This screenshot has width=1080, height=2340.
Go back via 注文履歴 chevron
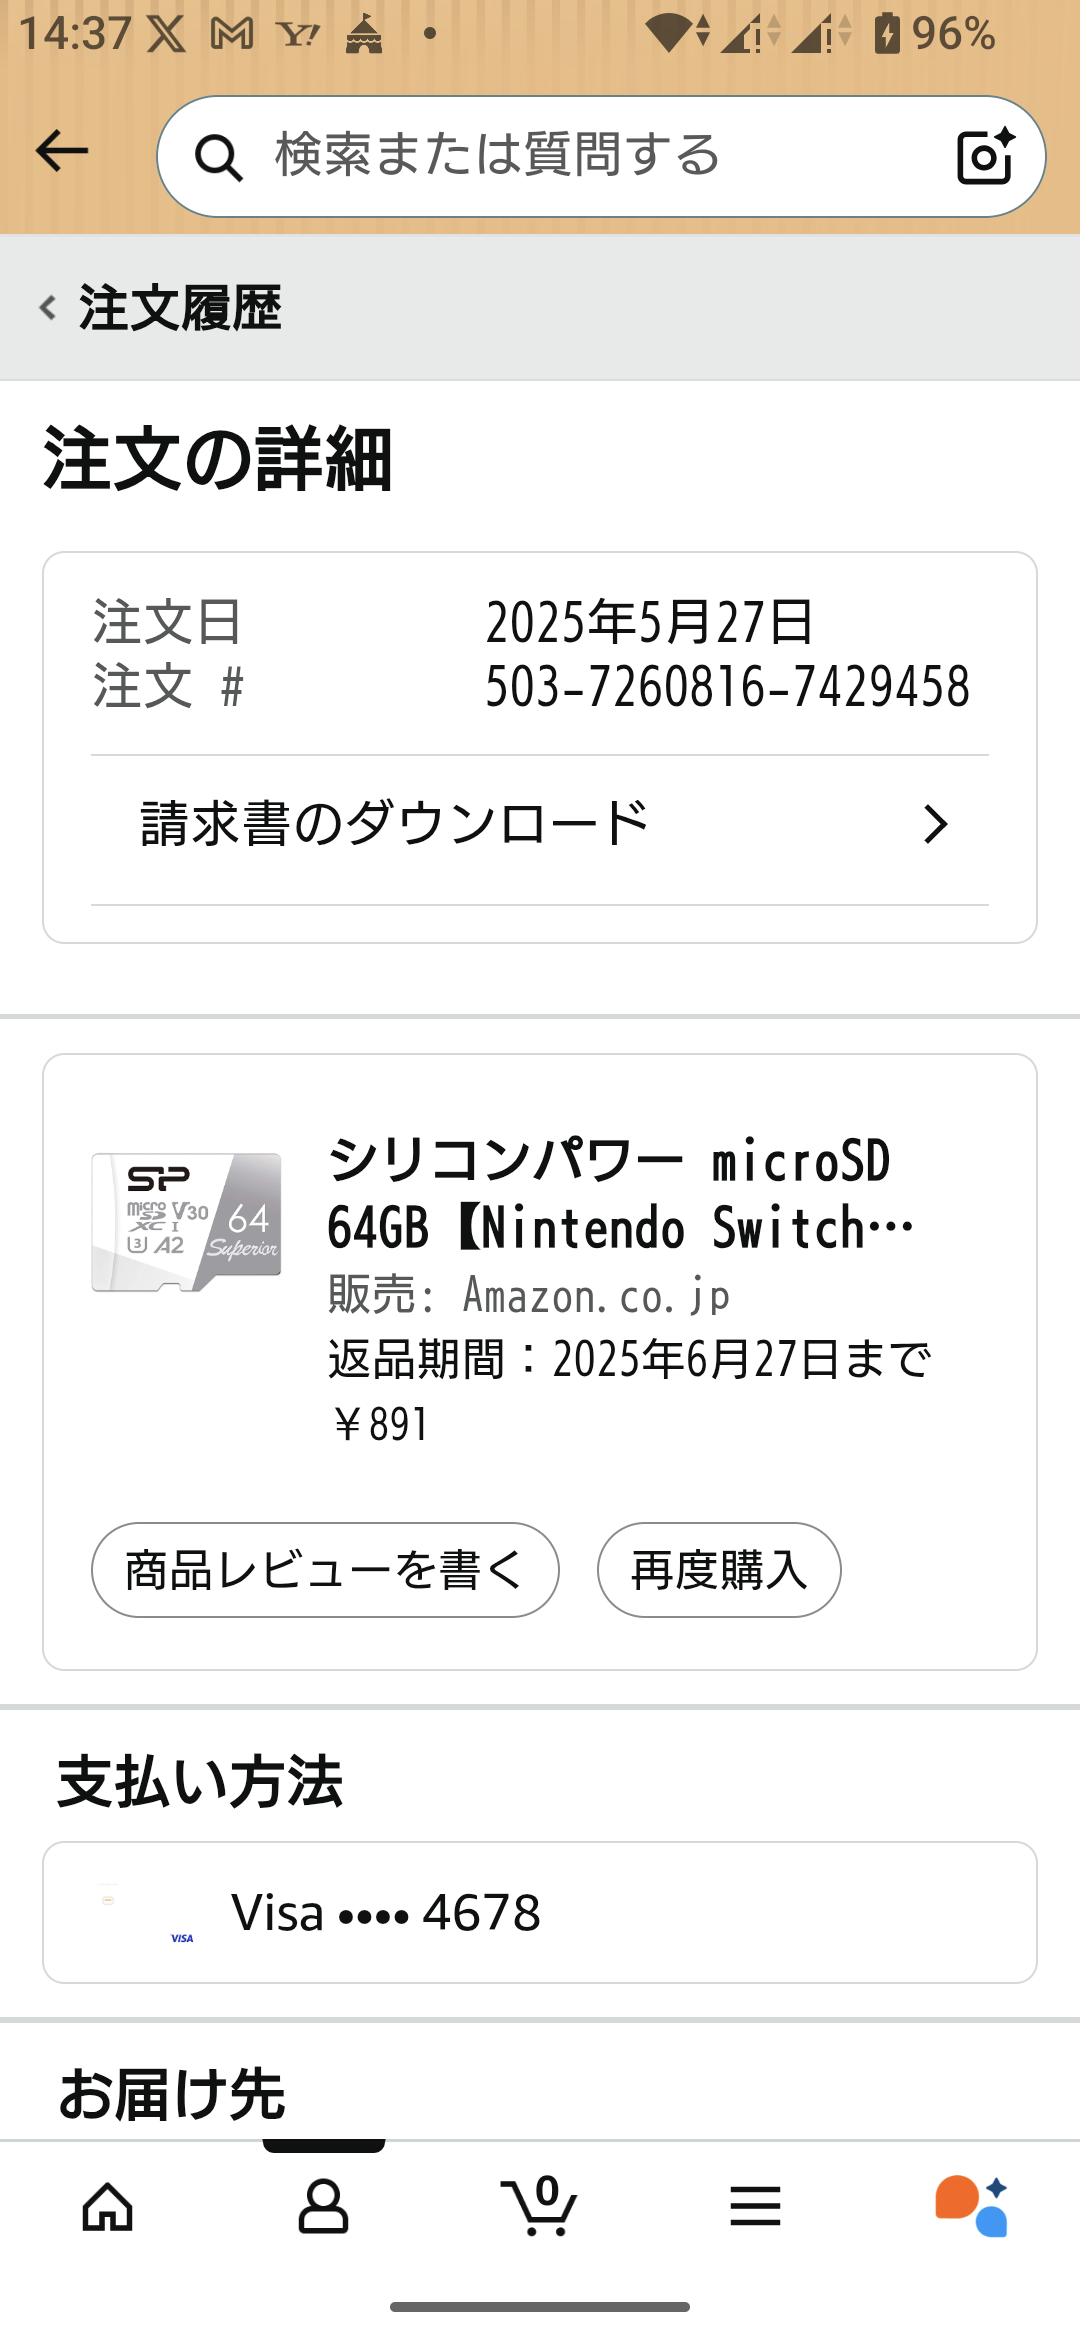(x=47, y=307)
